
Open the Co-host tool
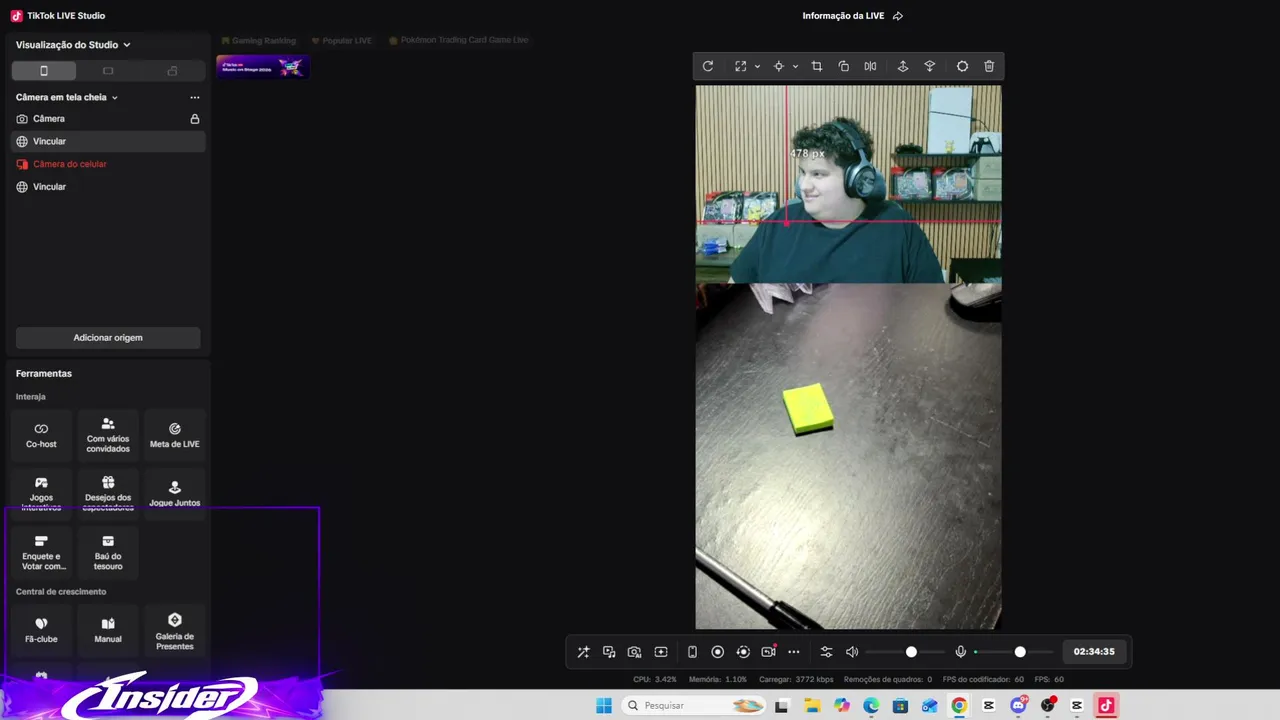click(x=41, y=435)
